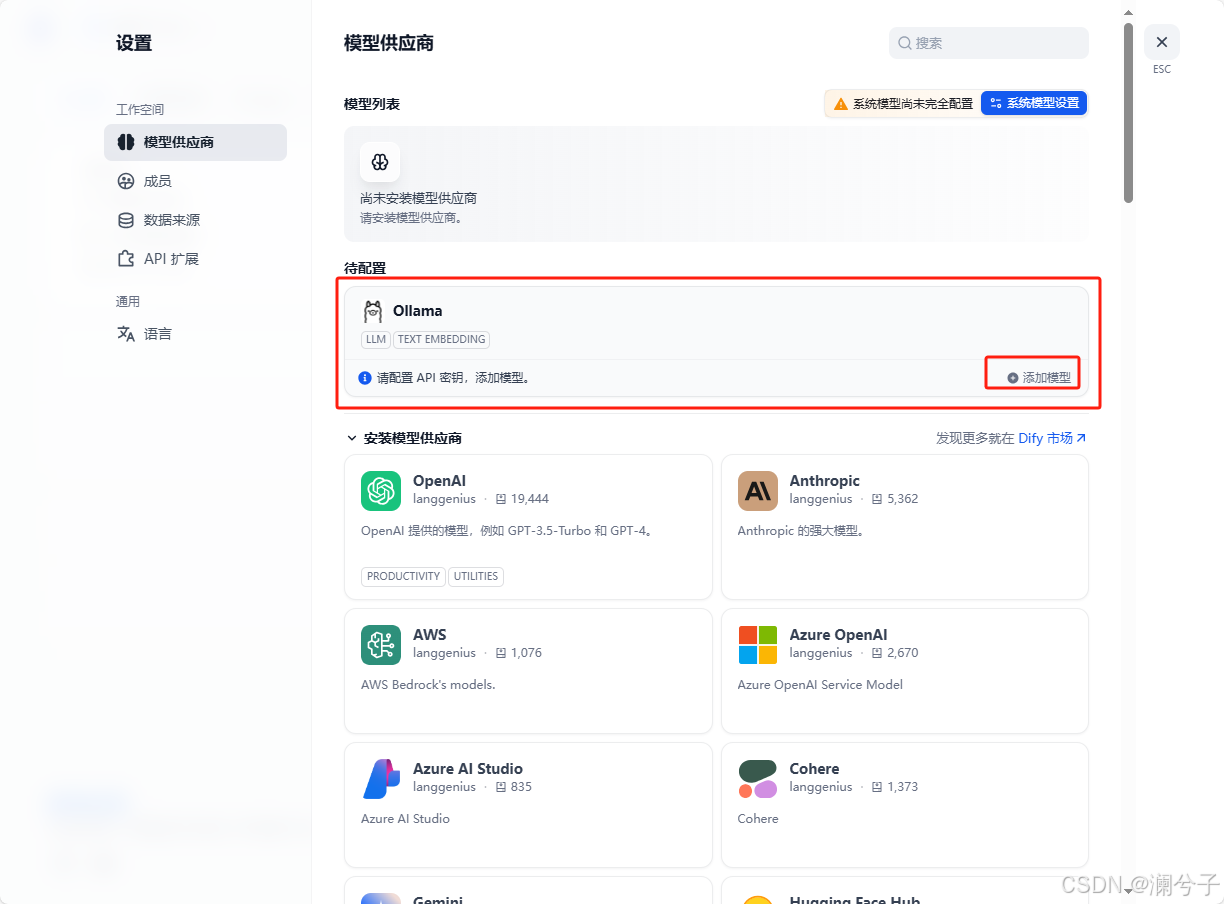The image size is (1224, 904).
Task: Select the Ollama provider name
Action: [x=417, y=311]
